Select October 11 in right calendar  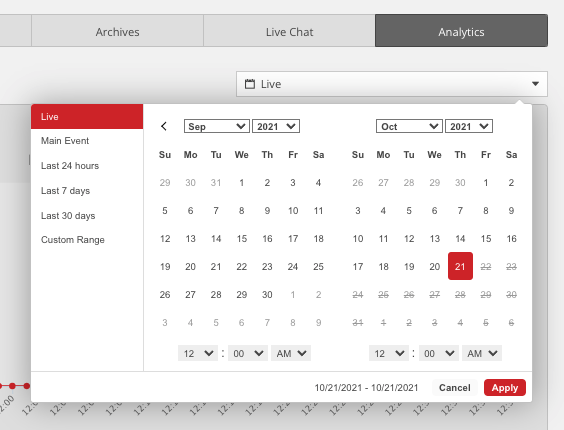tap(383, 239)
